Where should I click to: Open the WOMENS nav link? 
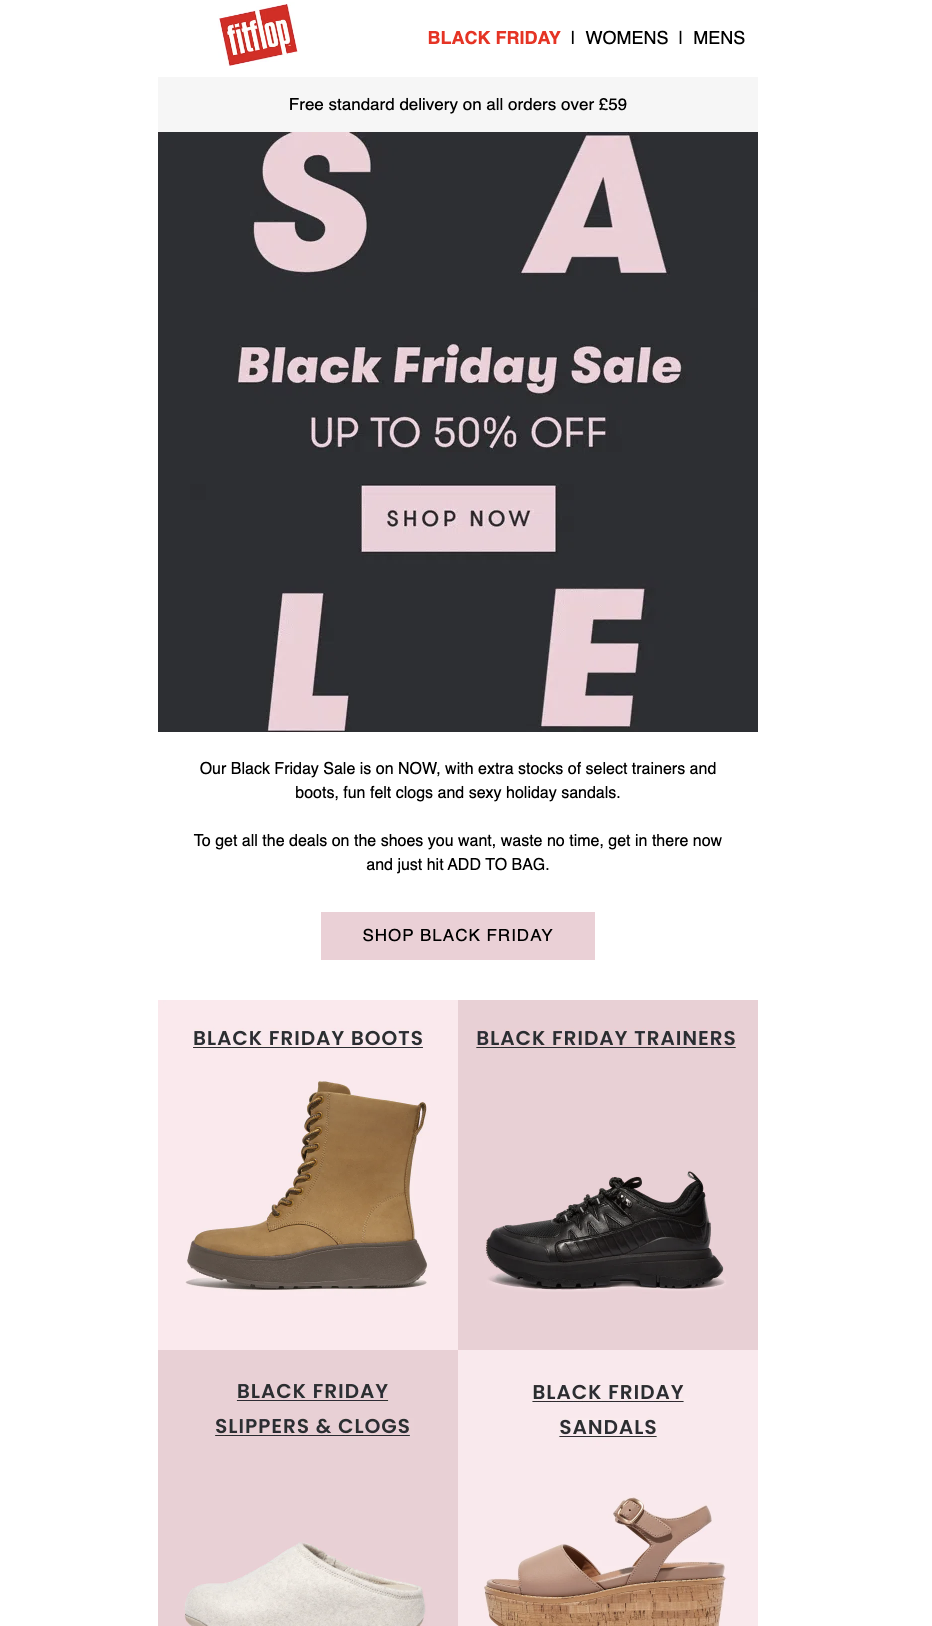click(x=627, y=38)
